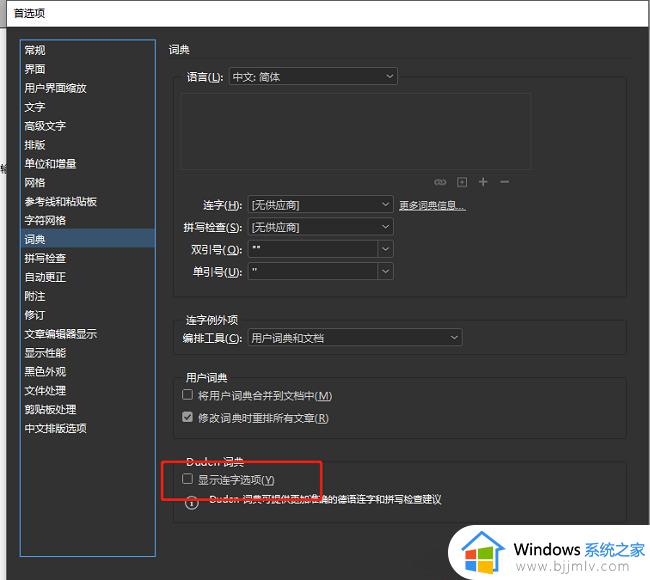Select 剪贴板处理 category
The width and height of the screenshot is (650, 580).
87,410
